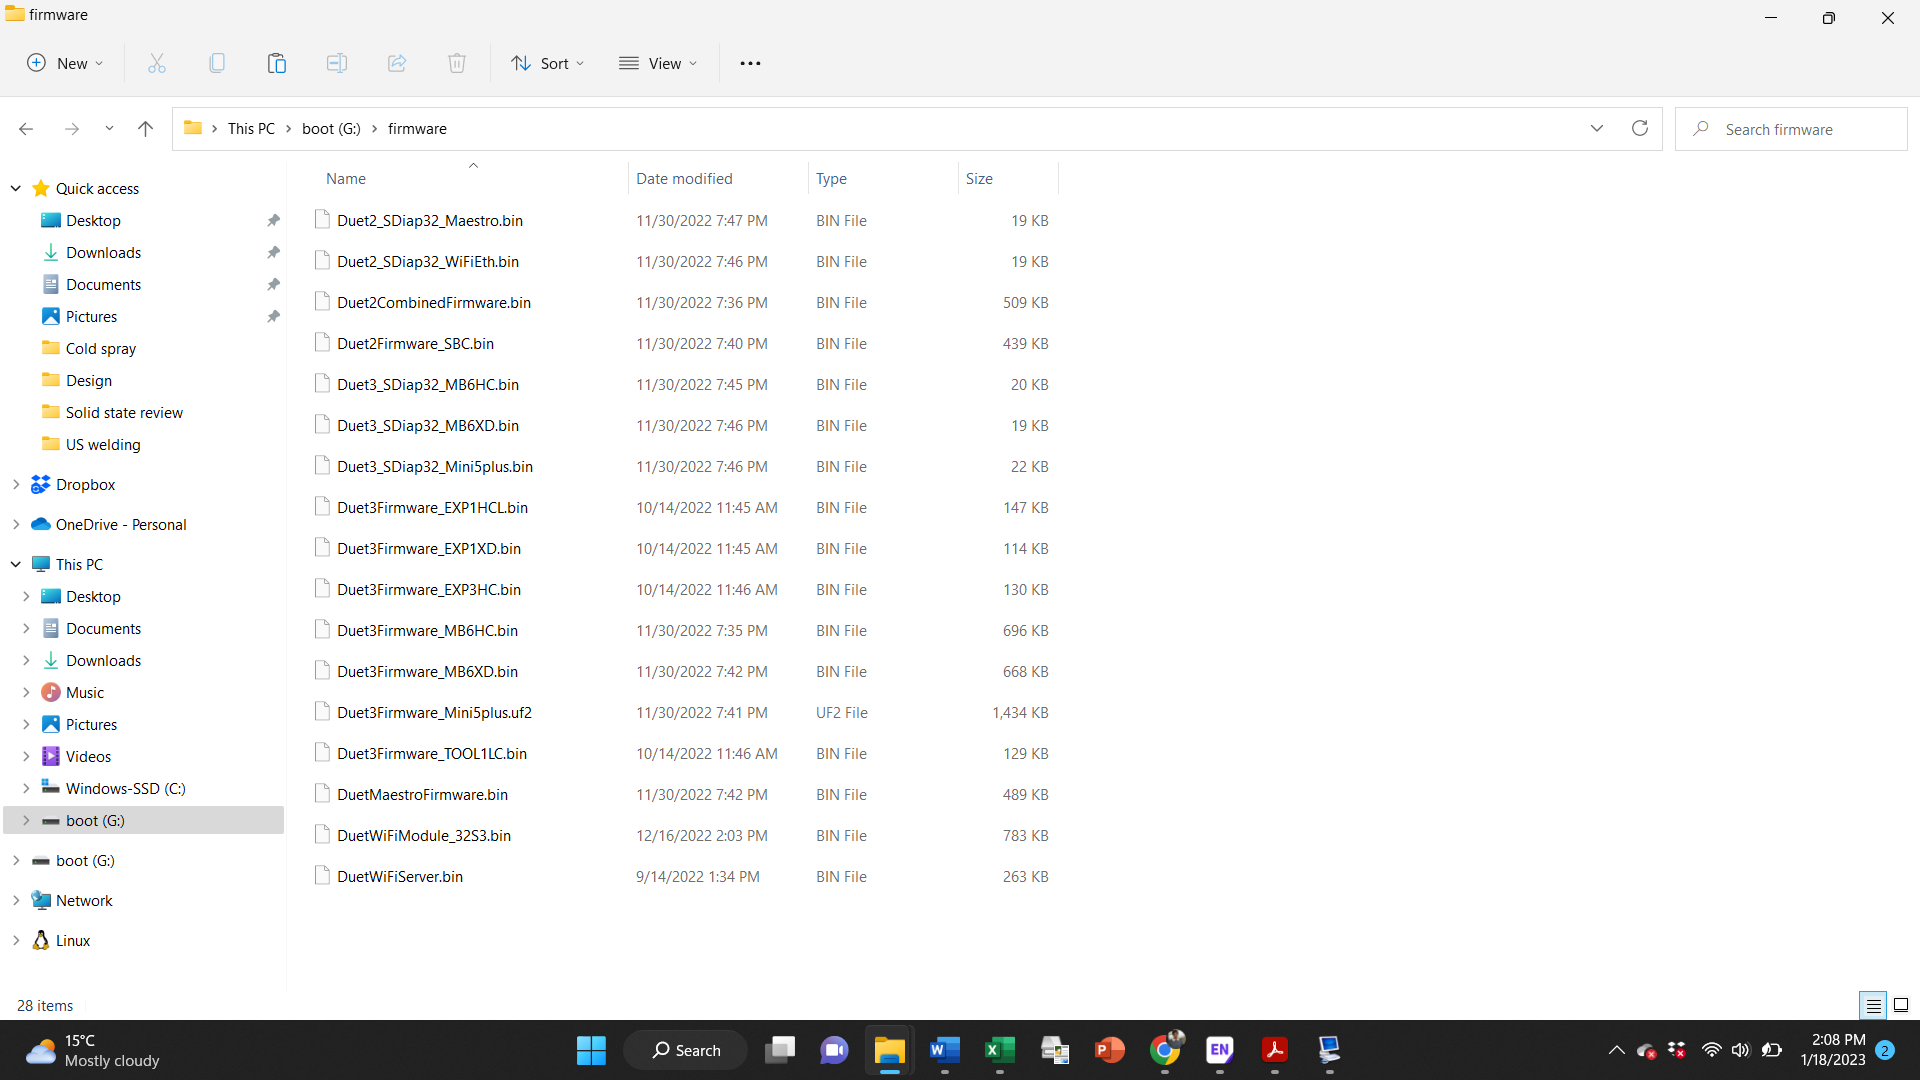
Task: Open PowerPoint from taskbar
Action: [x=1110, y=1050]
